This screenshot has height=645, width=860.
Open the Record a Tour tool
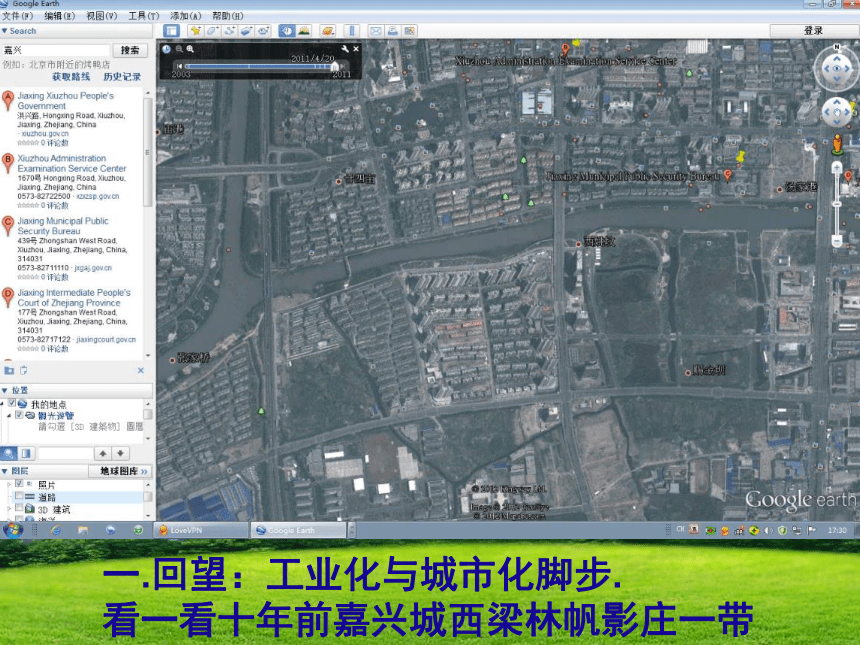(263, 31)
